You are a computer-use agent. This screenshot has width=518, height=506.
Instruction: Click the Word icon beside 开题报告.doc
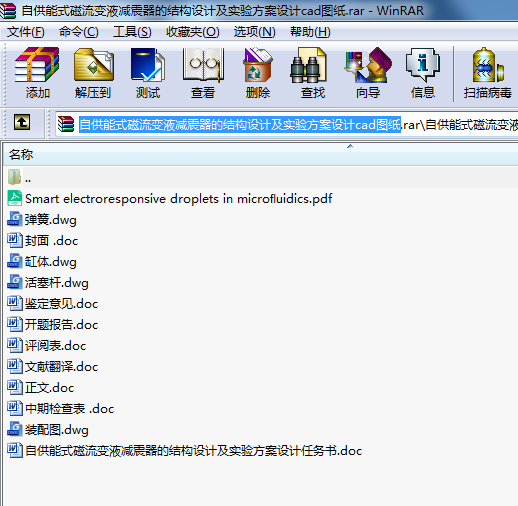15,324
